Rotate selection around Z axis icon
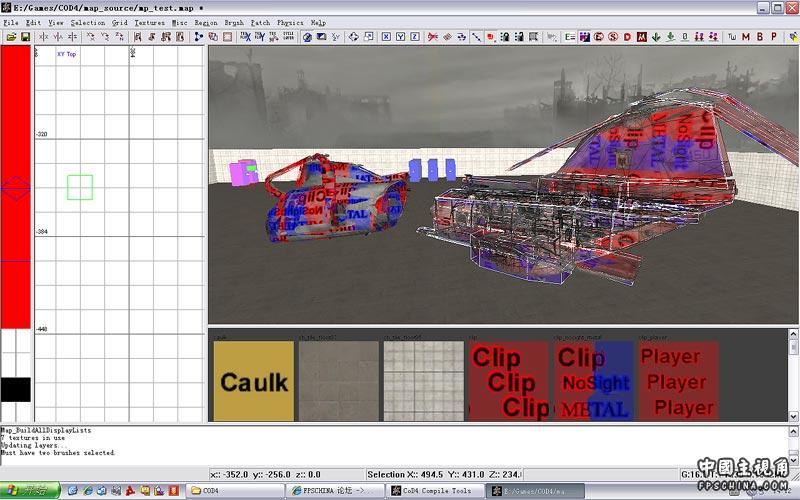 click(x=119, y=37)
